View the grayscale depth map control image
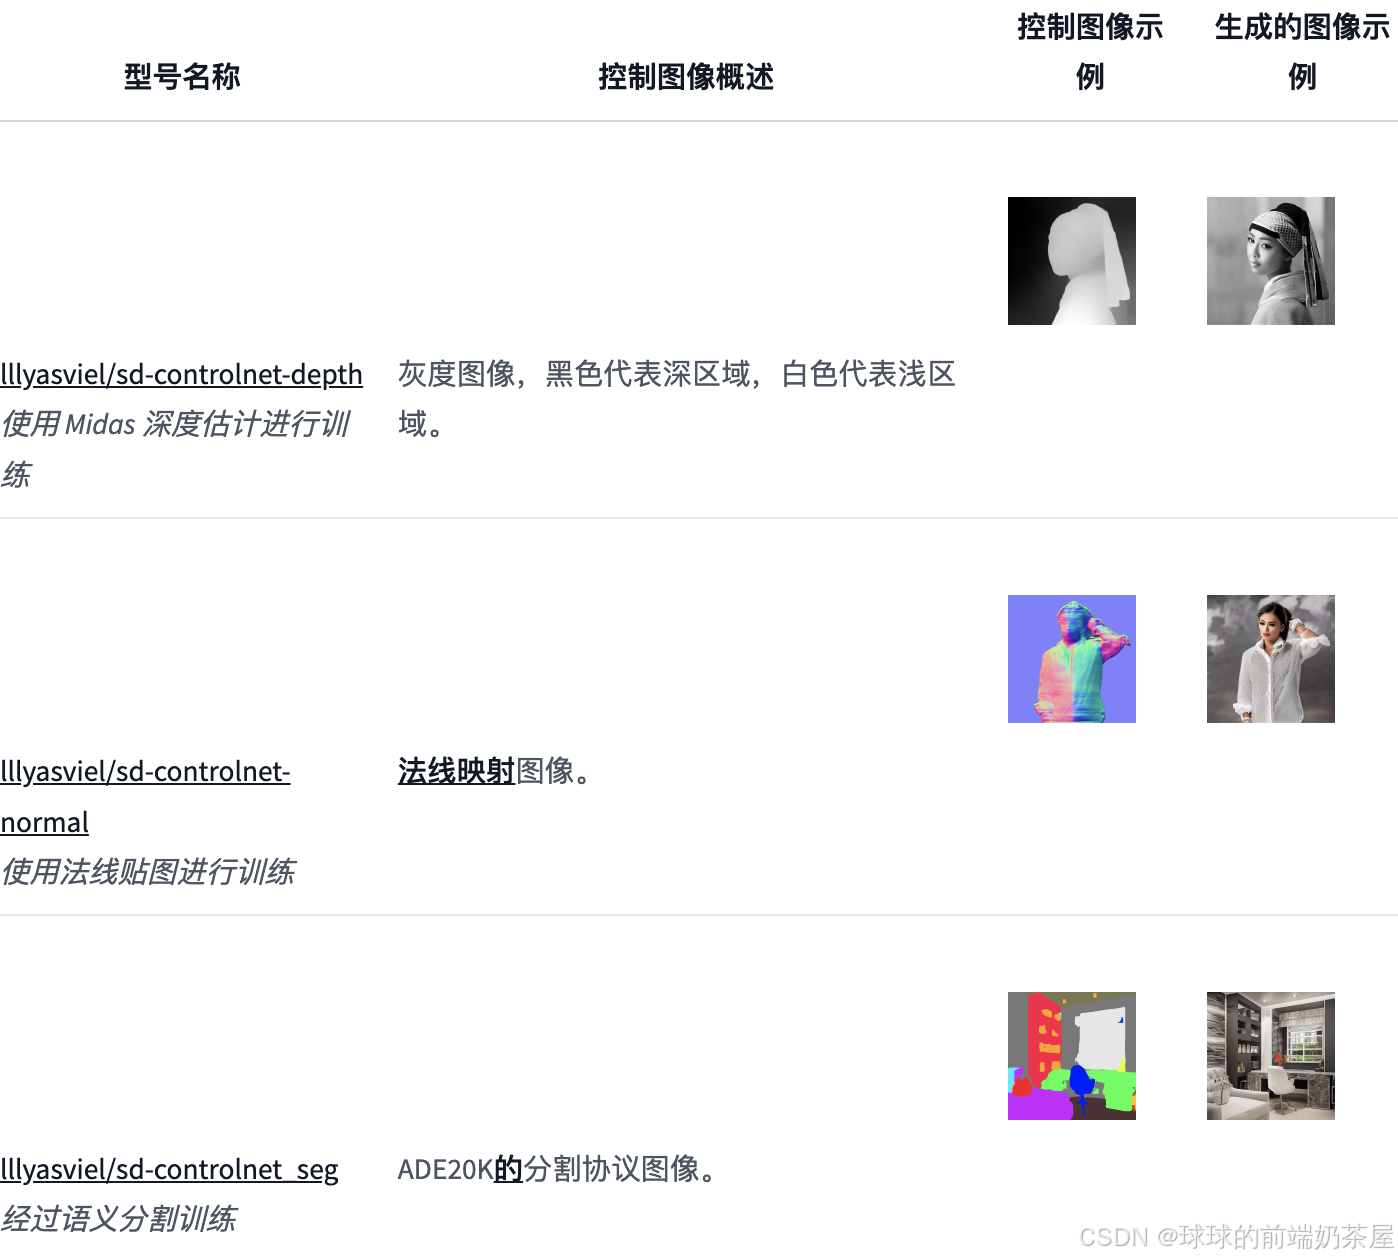1398x1260 pixels. 1072,261
